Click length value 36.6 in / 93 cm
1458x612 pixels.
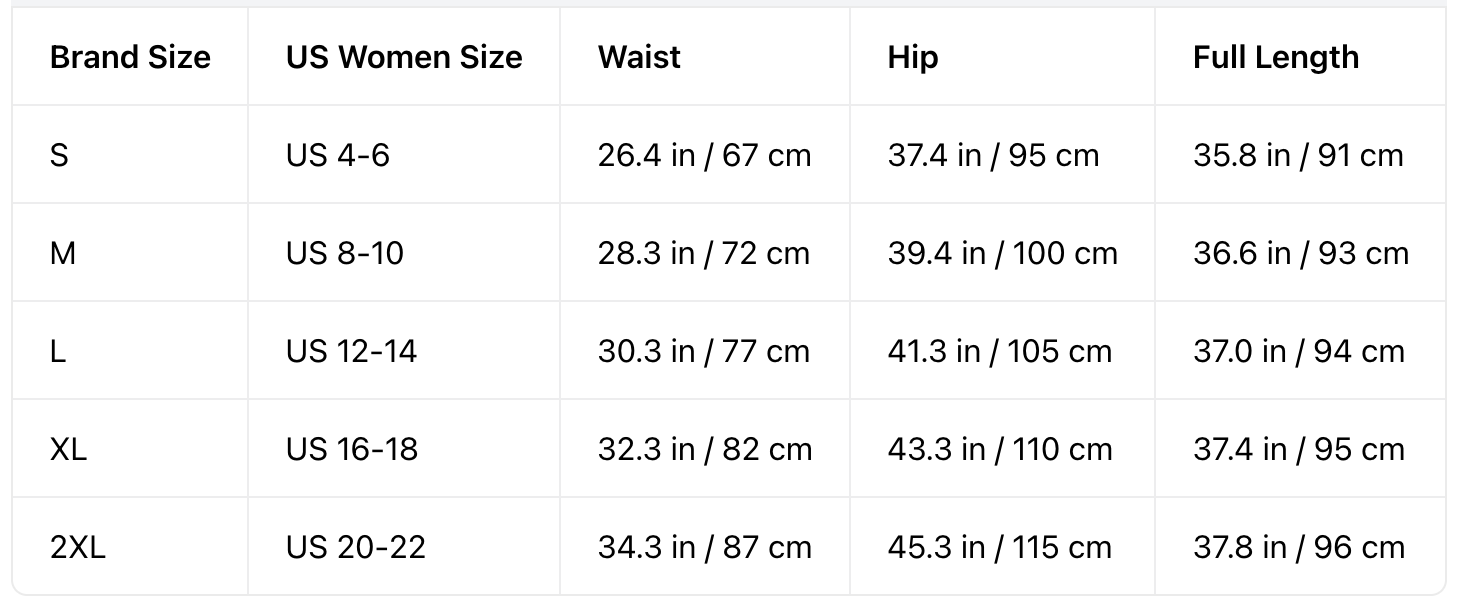click(1301, 253)
